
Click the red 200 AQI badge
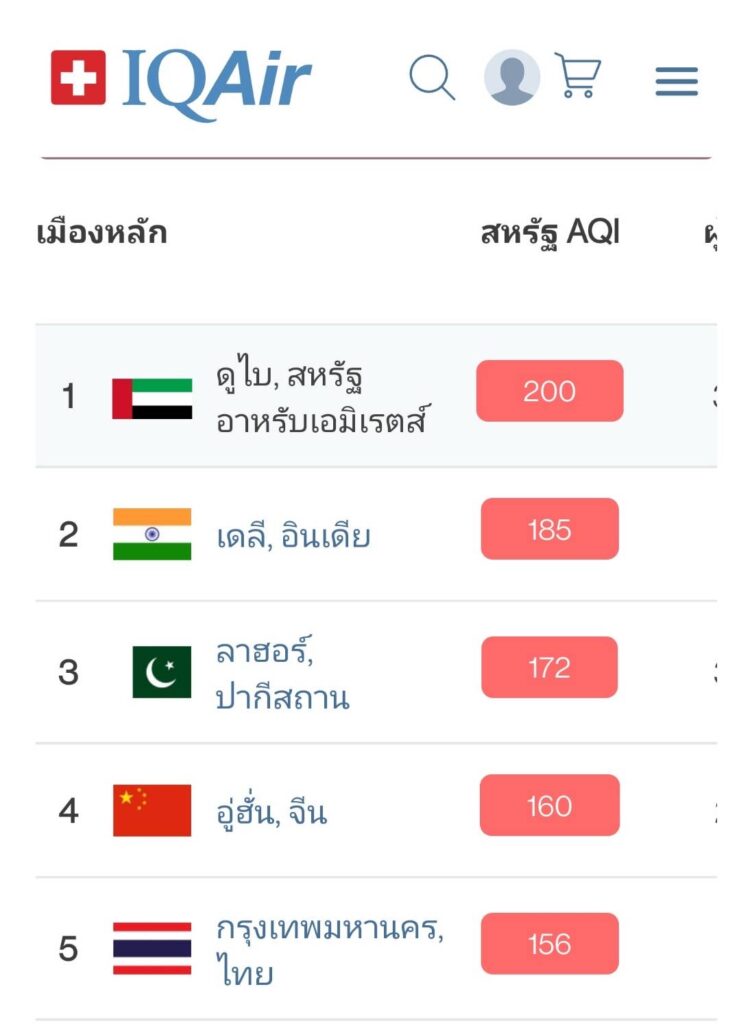tap(549, 391)
